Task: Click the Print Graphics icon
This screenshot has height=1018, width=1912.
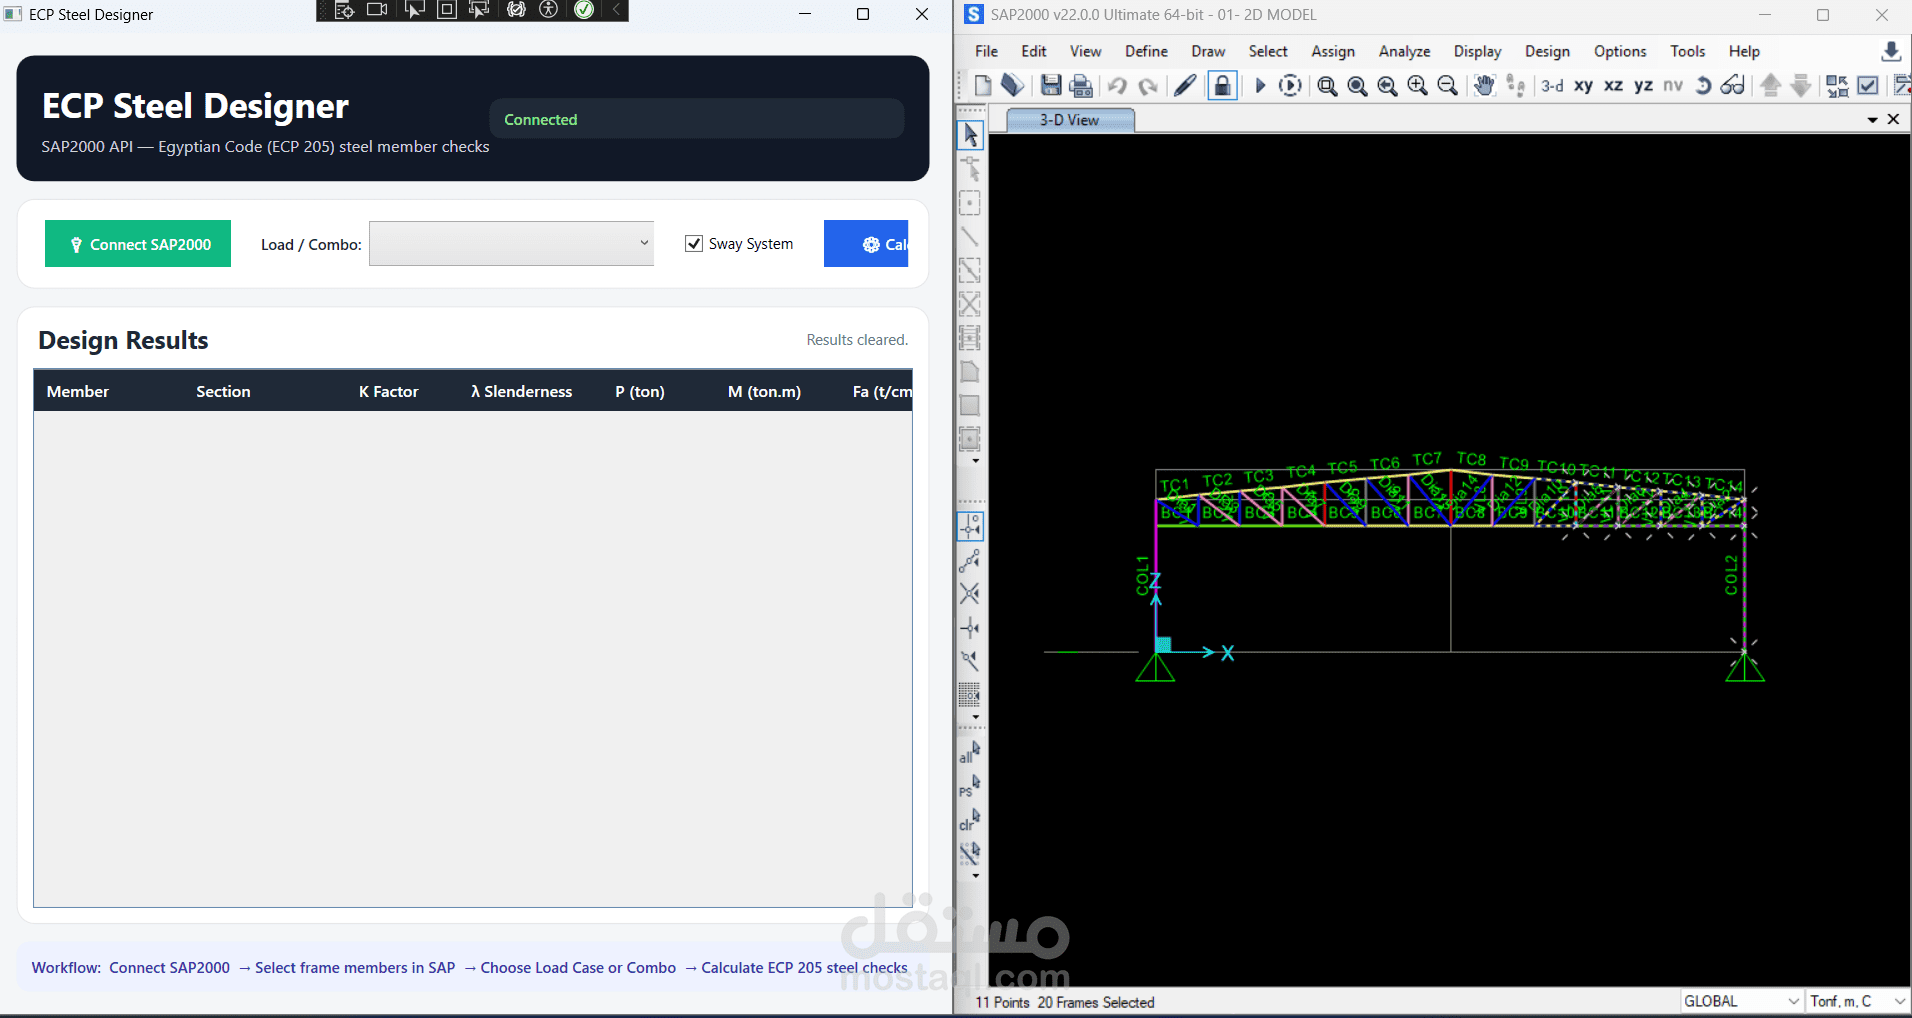Action: 1081,86
